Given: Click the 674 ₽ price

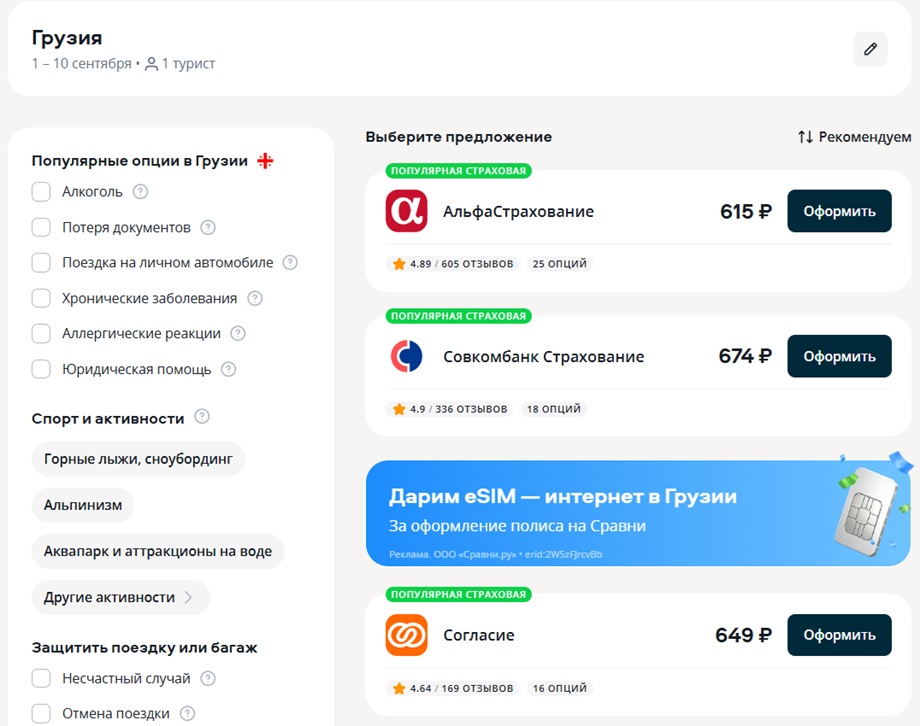Looking at the screenshot, I should [745, 356].
